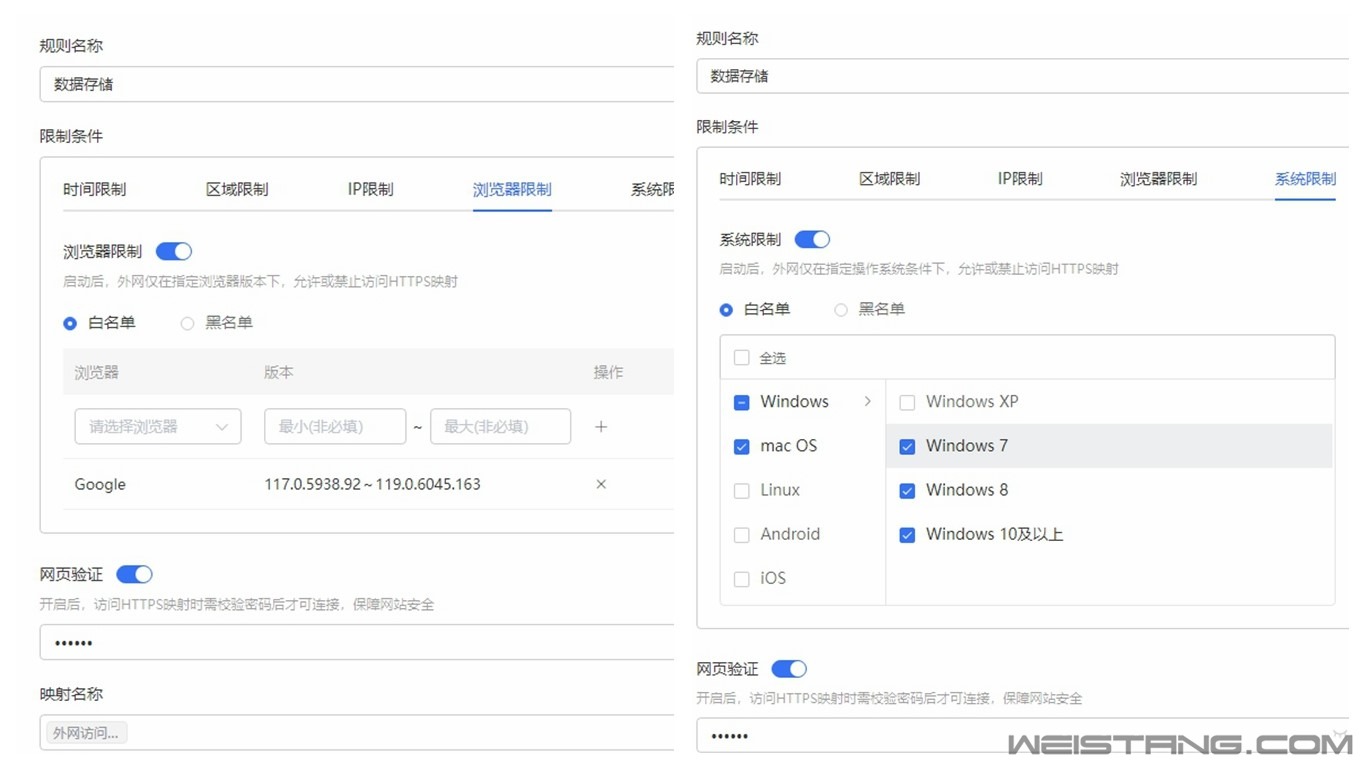Check the Android checkbox
Image resolution: width=1366 pixels, height=768 pixels.
741,534
